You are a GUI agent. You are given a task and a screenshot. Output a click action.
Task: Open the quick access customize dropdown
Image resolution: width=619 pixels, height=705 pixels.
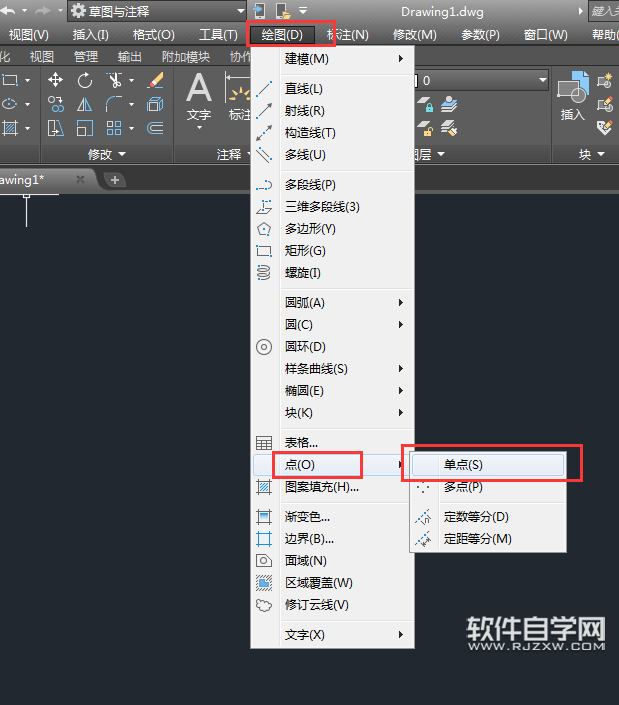(303, 10)
